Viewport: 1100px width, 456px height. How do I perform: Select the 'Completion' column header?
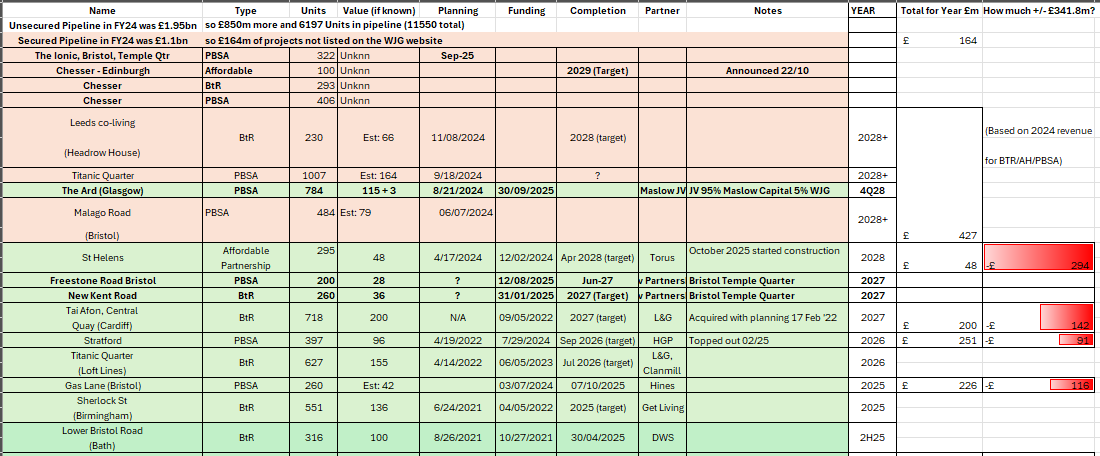click(598, 11)
